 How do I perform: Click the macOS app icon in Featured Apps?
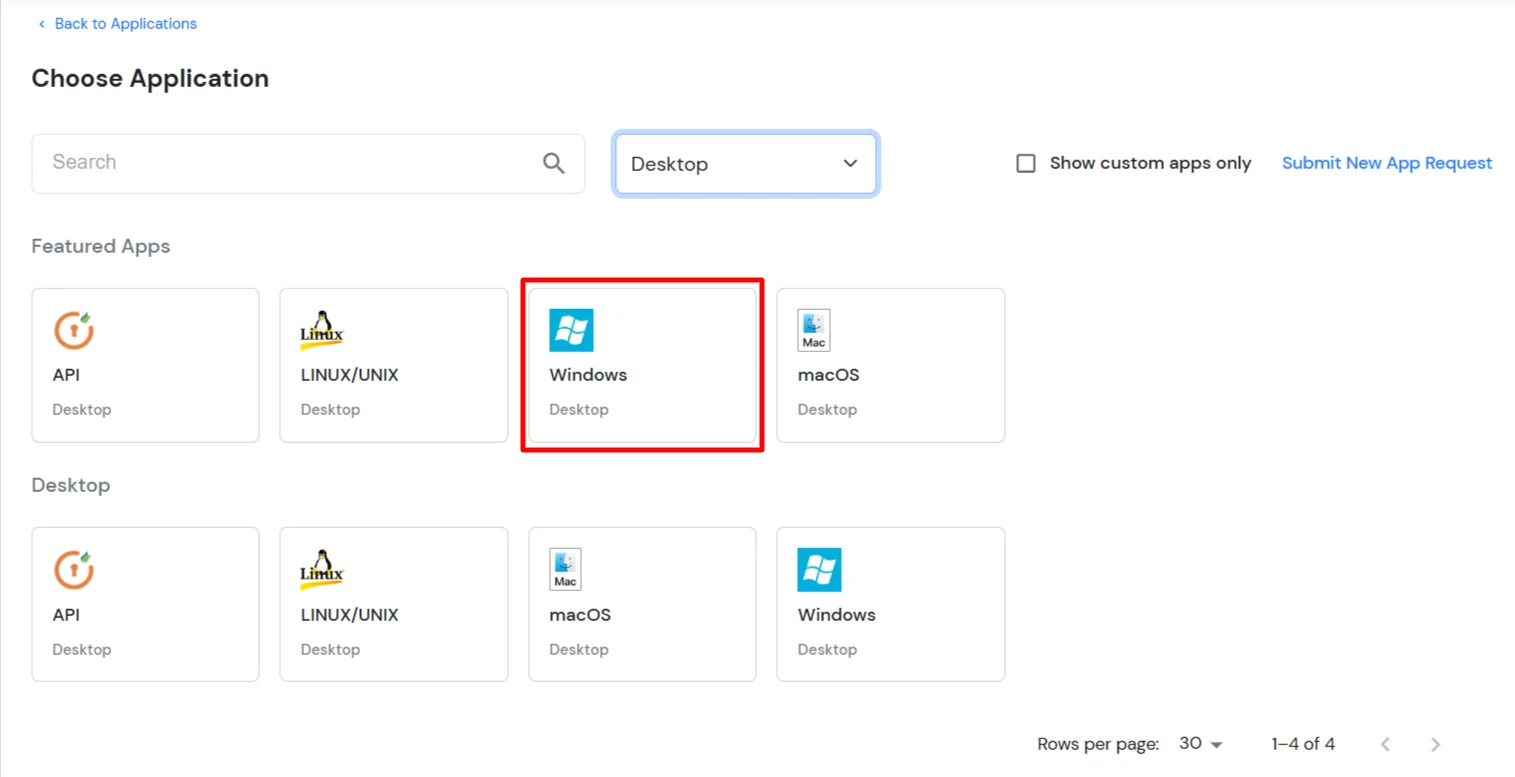coord(812,330)
